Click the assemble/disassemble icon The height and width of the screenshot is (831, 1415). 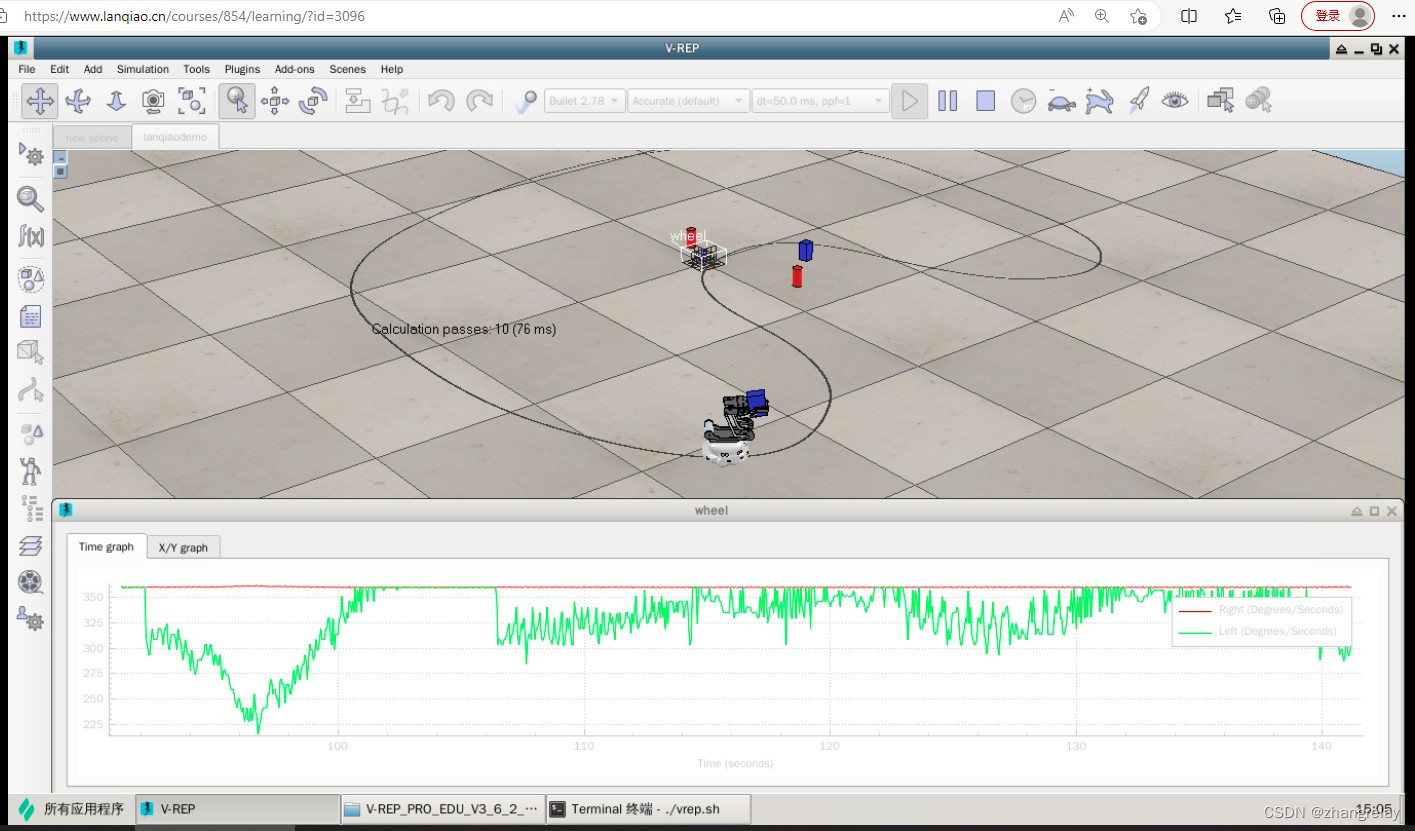[x=355, y=100]
